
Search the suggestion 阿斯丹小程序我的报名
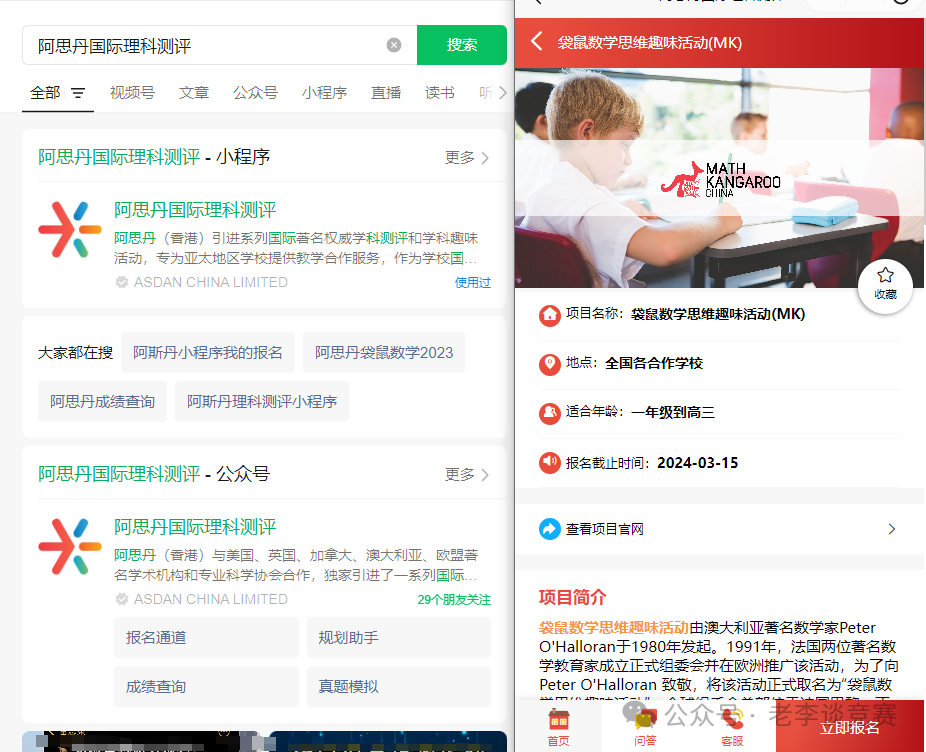click(x=208, y=353)
